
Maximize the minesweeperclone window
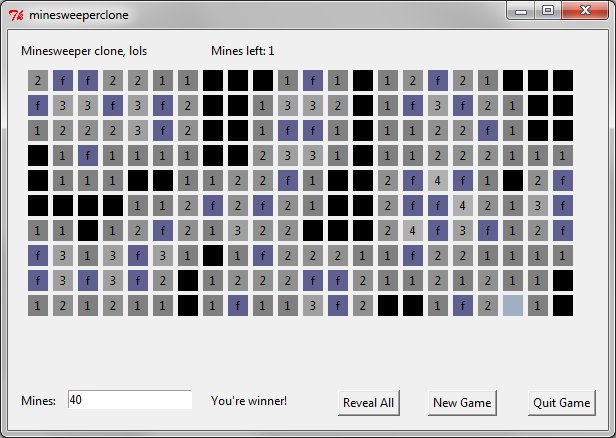point(548,11)
